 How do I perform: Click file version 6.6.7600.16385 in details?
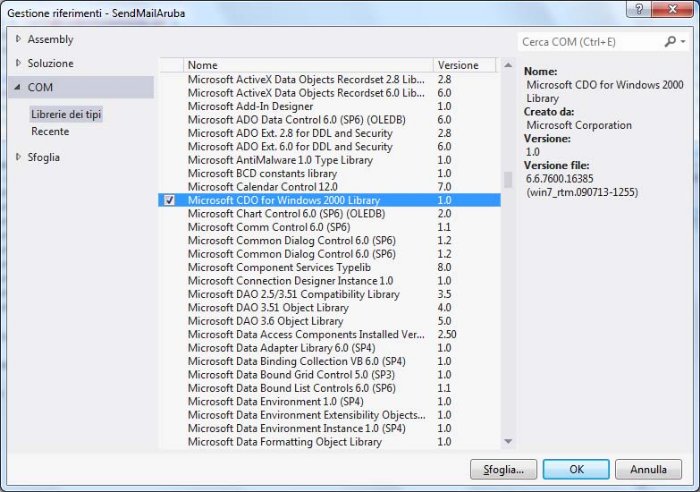click(559, 179)
